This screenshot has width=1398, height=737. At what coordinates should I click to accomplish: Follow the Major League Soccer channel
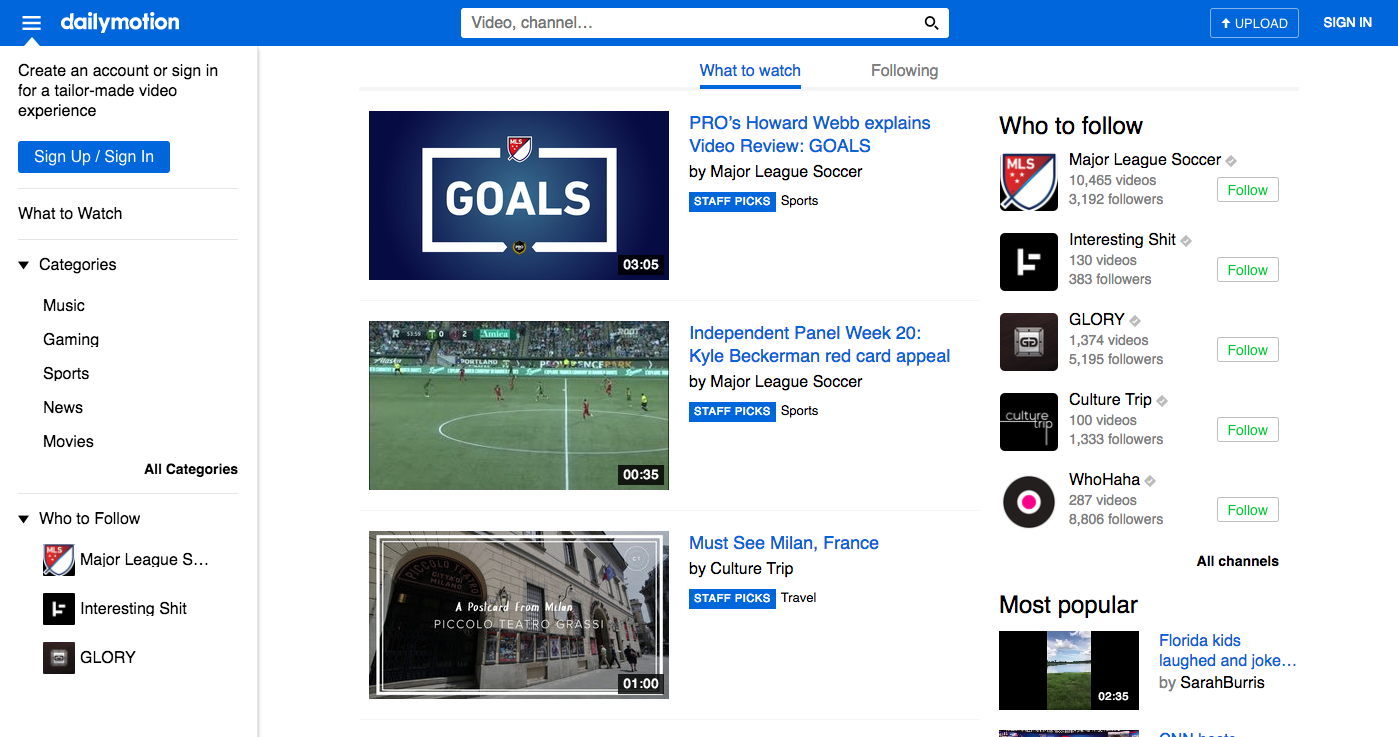tap(1247, 189)
